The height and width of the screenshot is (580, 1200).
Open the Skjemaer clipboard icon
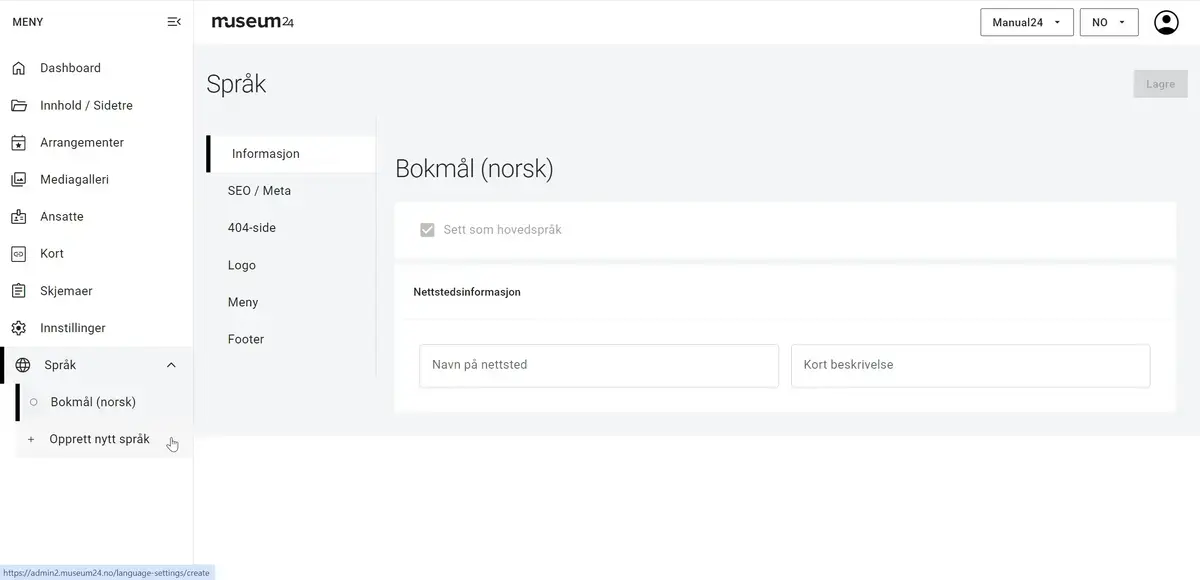click(x=18, y=291)
